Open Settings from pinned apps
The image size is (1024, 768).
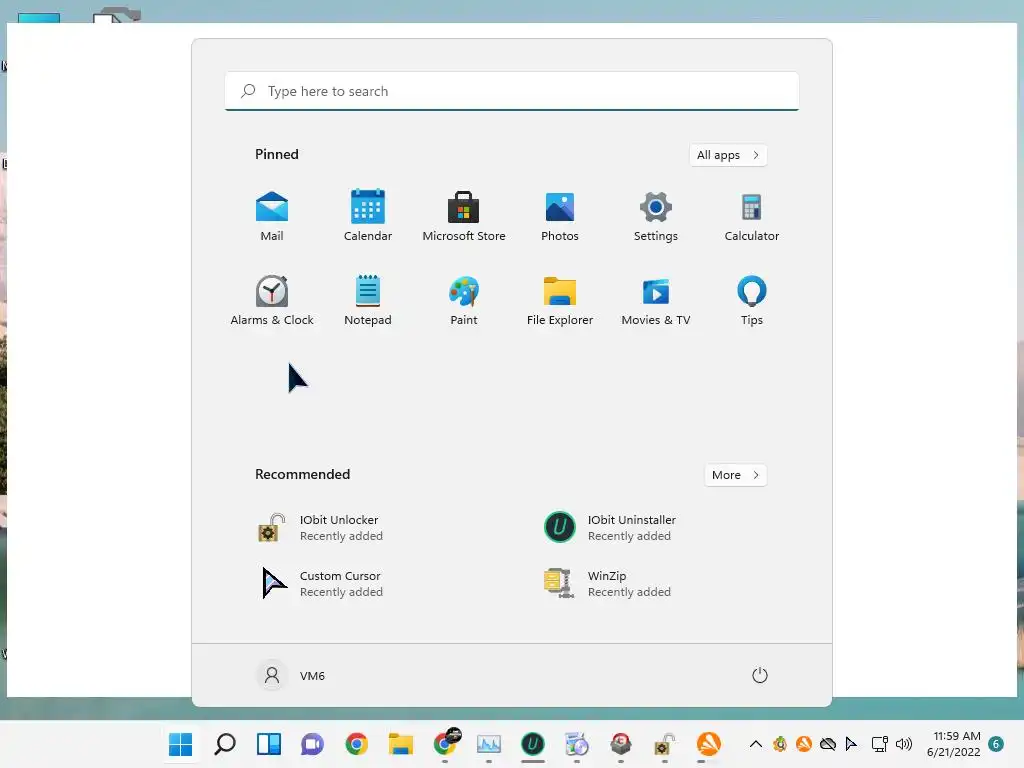656,217
